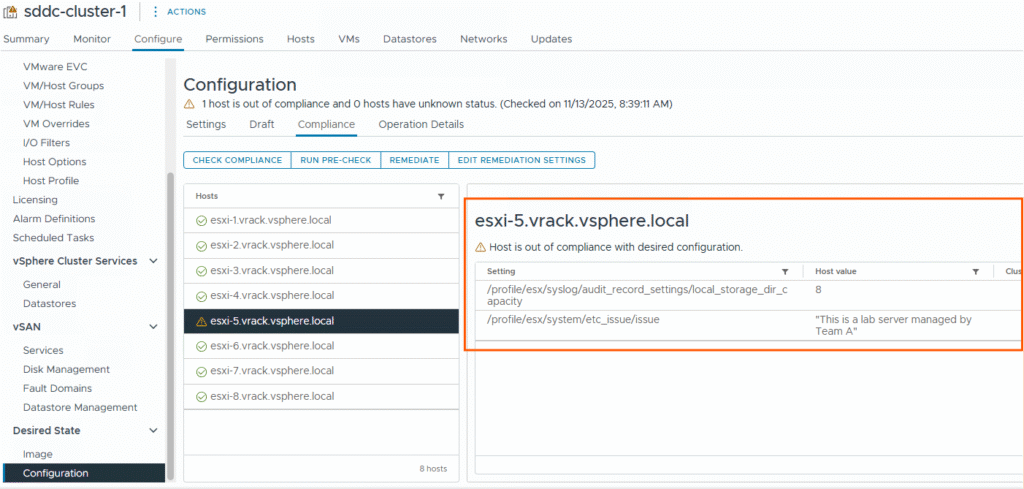Open the Actions kebab menu icon
Viewport: 1024px width, 489px height.
click(155, 12)
